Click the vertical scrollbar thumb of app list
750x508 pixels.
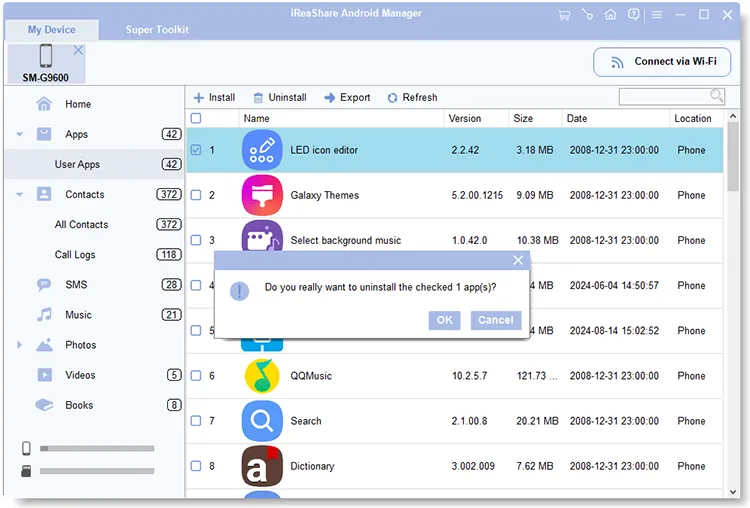coord(733,157)
